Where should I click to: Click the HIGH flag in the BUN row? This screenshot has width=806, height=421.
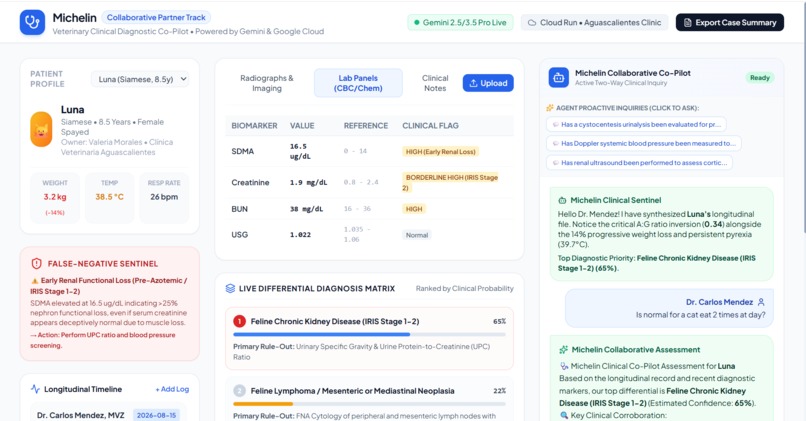pos(414,209)
